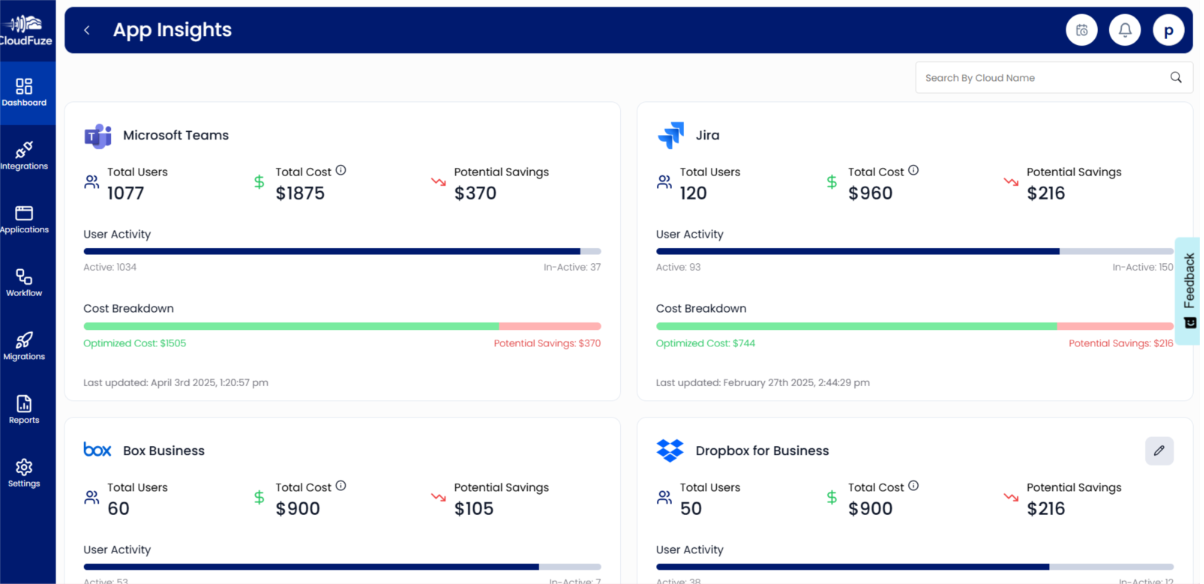Click 'In-Active: 37' label
This screenshot has width=1204, height=584.
pos(572,267)
